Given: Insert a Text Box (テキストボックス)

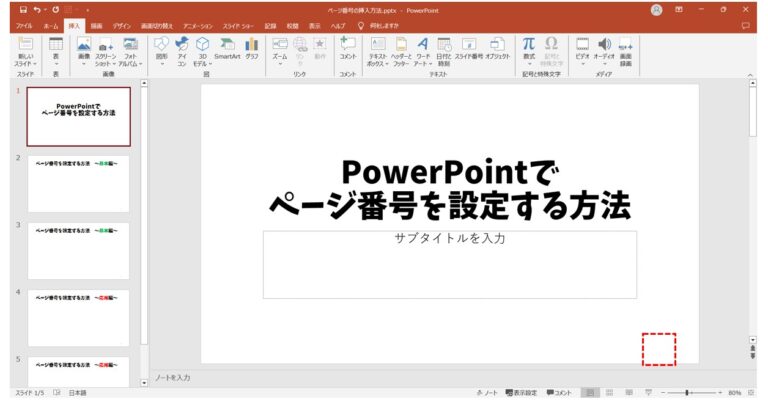Looking at the screenshot, I should point(378,51).
